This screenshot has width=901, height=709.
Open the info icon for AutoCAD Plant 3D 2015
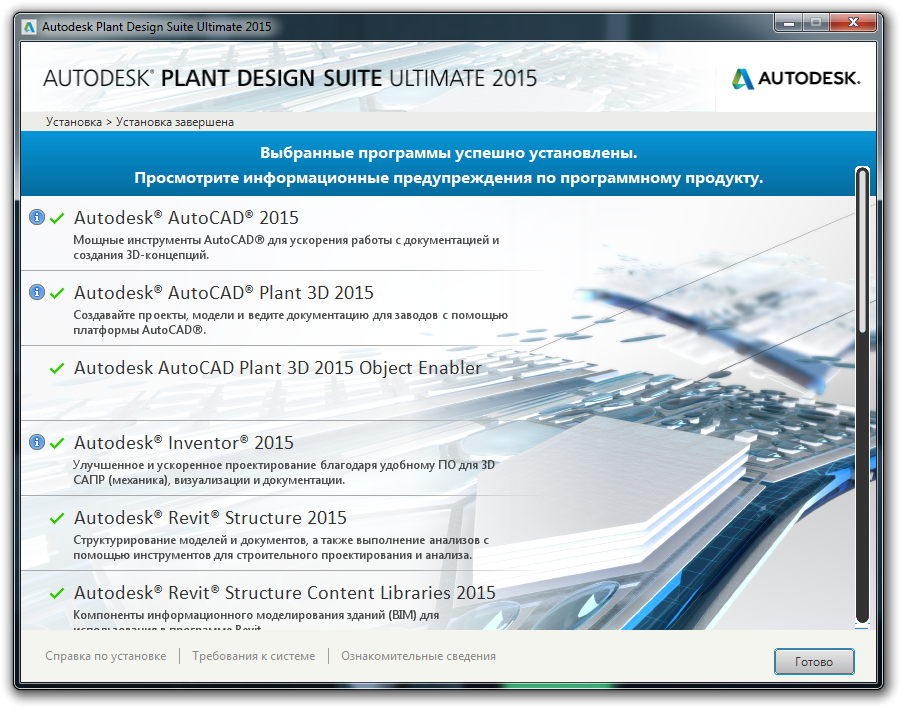(x=37, y=292)
